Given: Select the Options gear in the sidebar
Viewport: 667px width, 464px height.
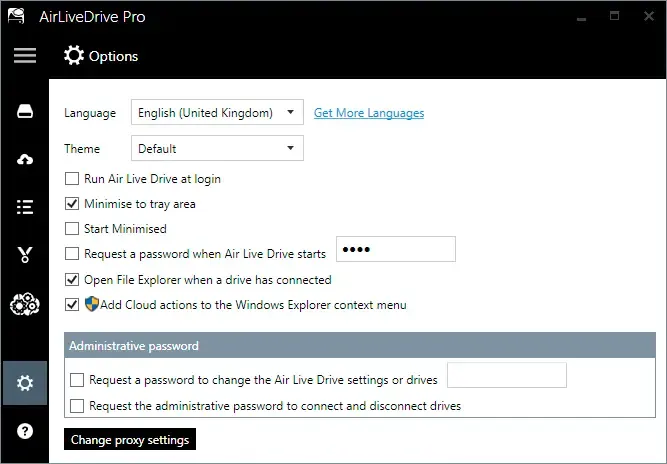Looking at the screenshot, I should click(x=25, y=383).
